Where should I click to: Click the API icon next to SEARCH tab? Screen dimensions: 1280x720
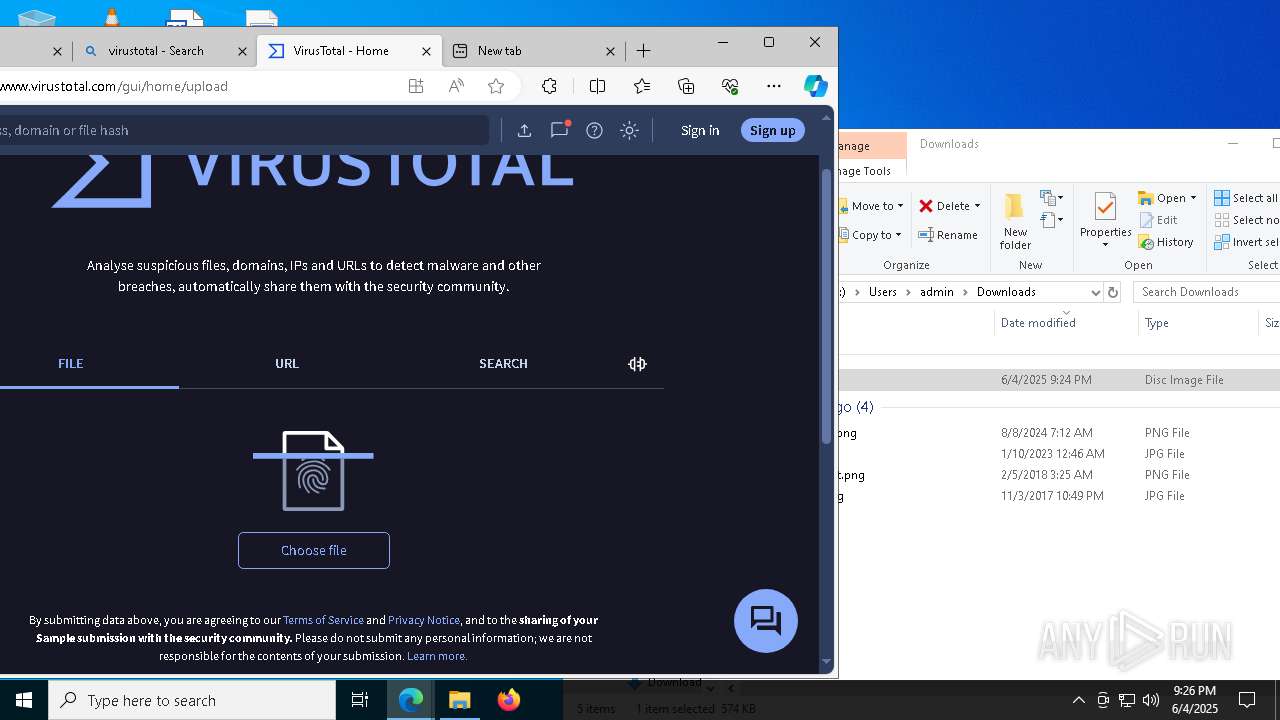pos(638,364)
